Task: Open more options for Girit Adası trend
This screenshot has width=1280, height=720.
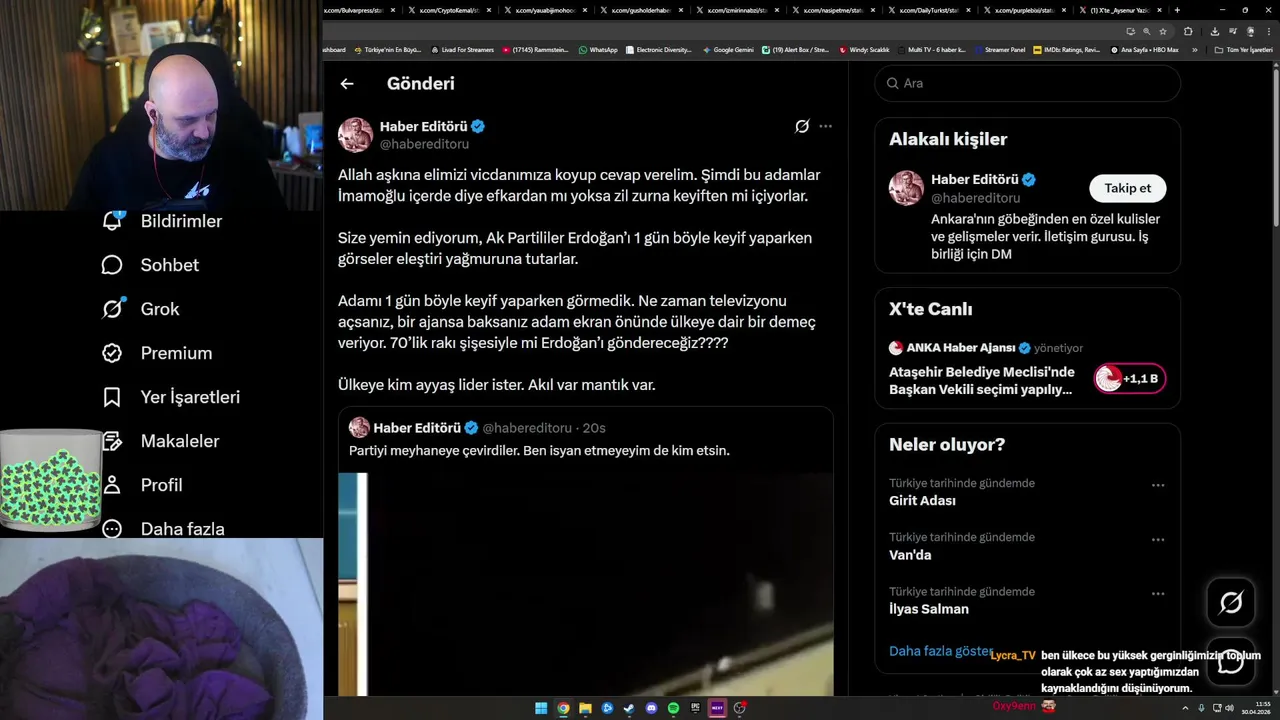Action: pos(1158,485)
